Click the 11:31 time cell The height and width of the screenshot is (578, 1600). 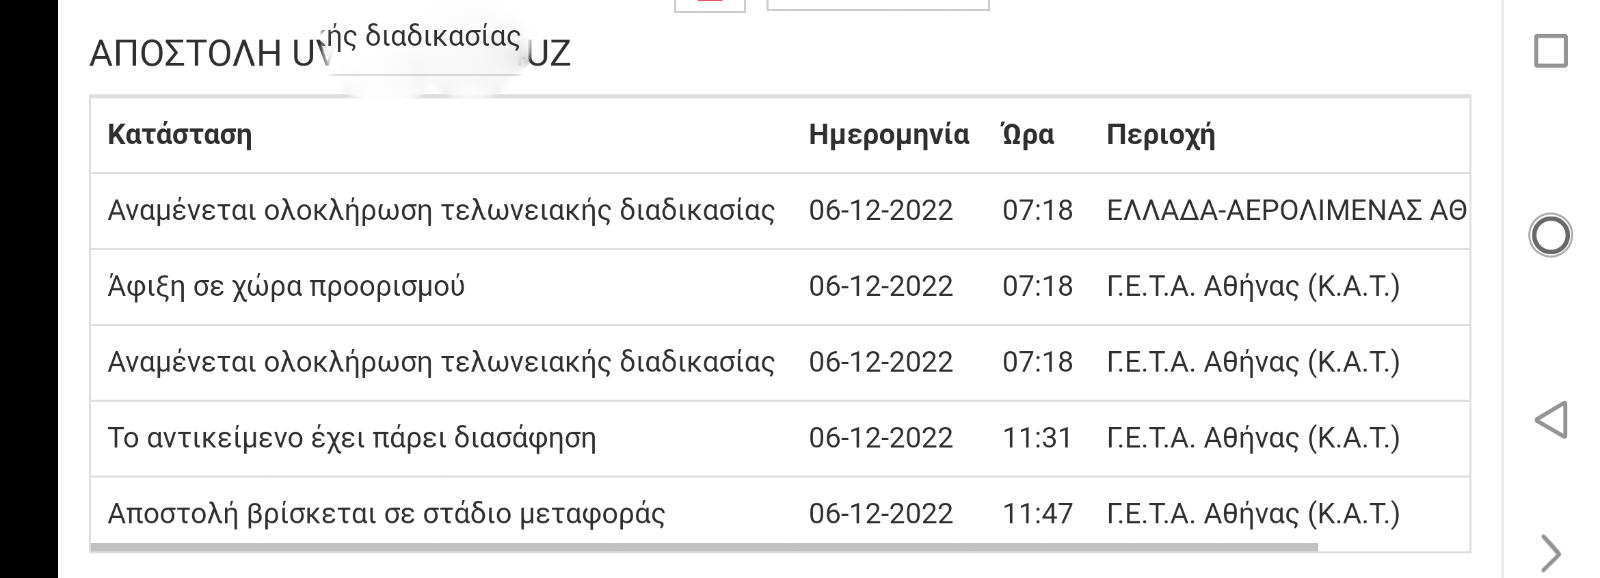1037,438
